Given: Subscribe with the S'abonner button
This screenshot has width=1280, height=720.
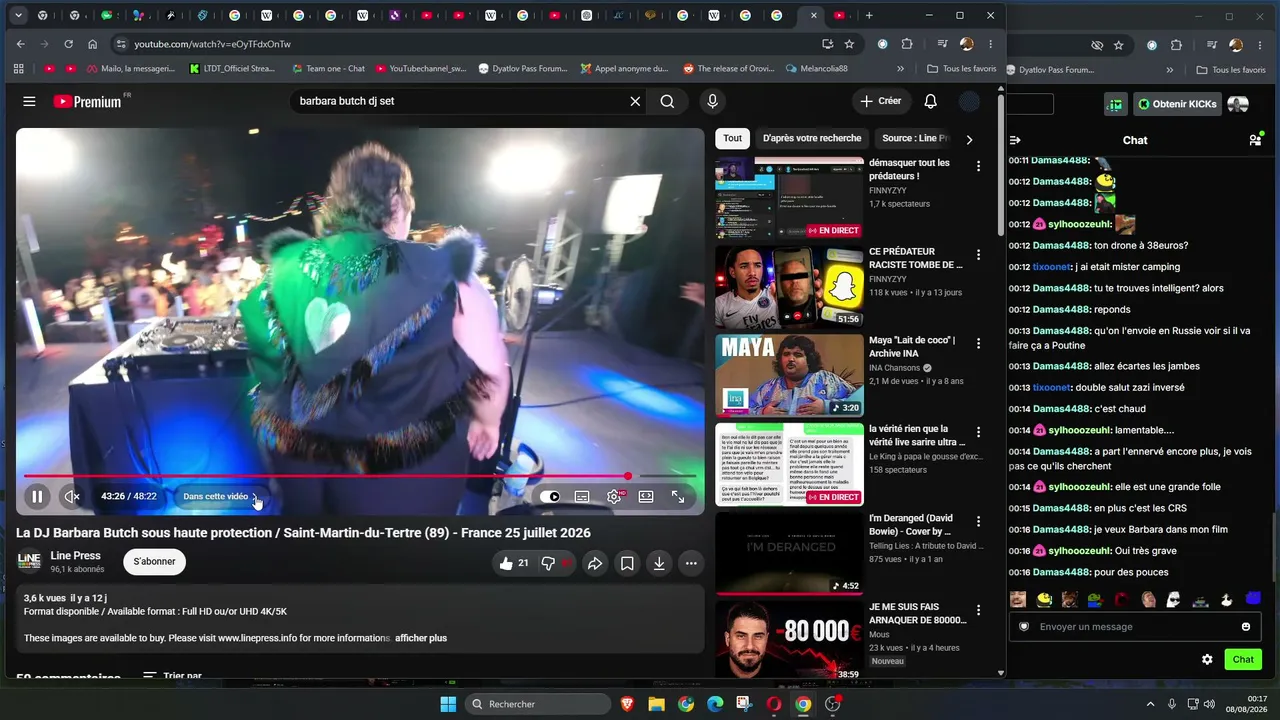Looking at the screenshot, I should pyautogui.click(x=155, y=562).
